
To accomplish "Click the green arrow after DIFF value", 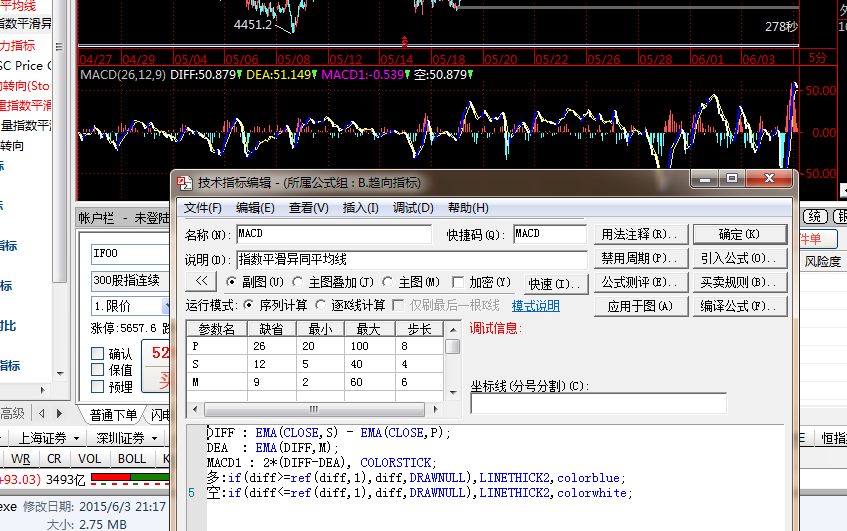I will [238, 74].
